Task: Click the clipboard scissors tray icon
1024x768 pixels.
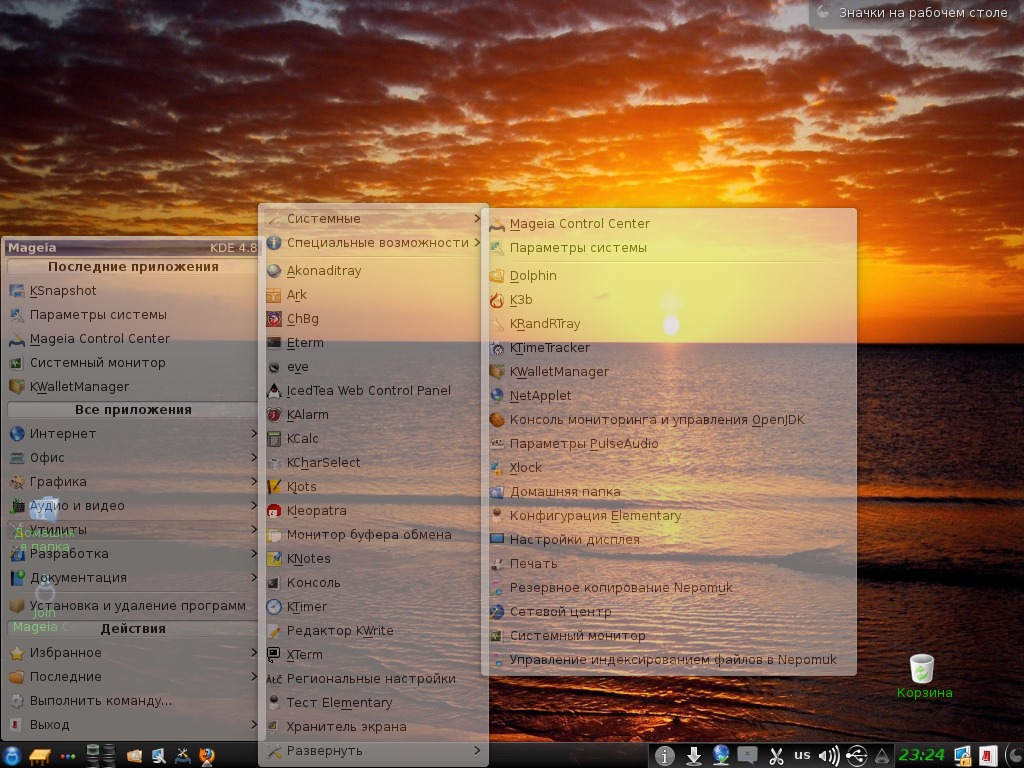Action: click(776, 756)
